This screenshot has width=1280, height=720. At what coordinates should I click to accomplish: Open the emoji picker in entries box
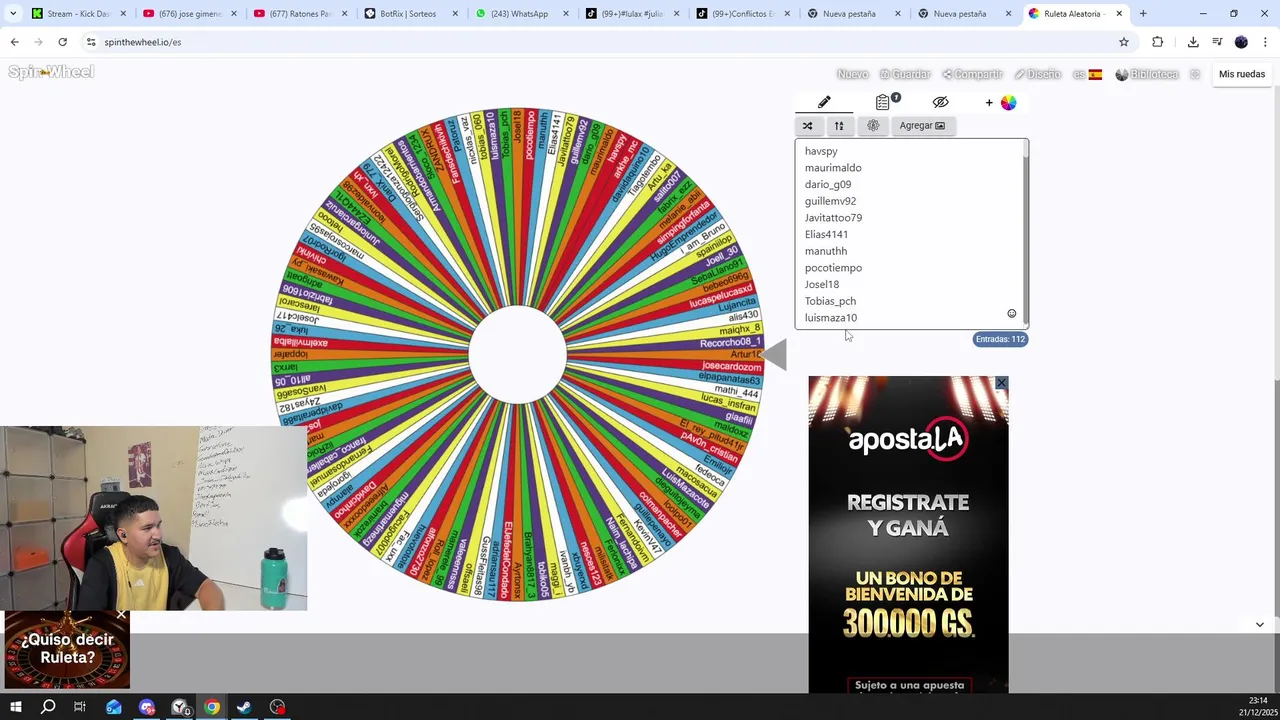(x=1011, y=314)
